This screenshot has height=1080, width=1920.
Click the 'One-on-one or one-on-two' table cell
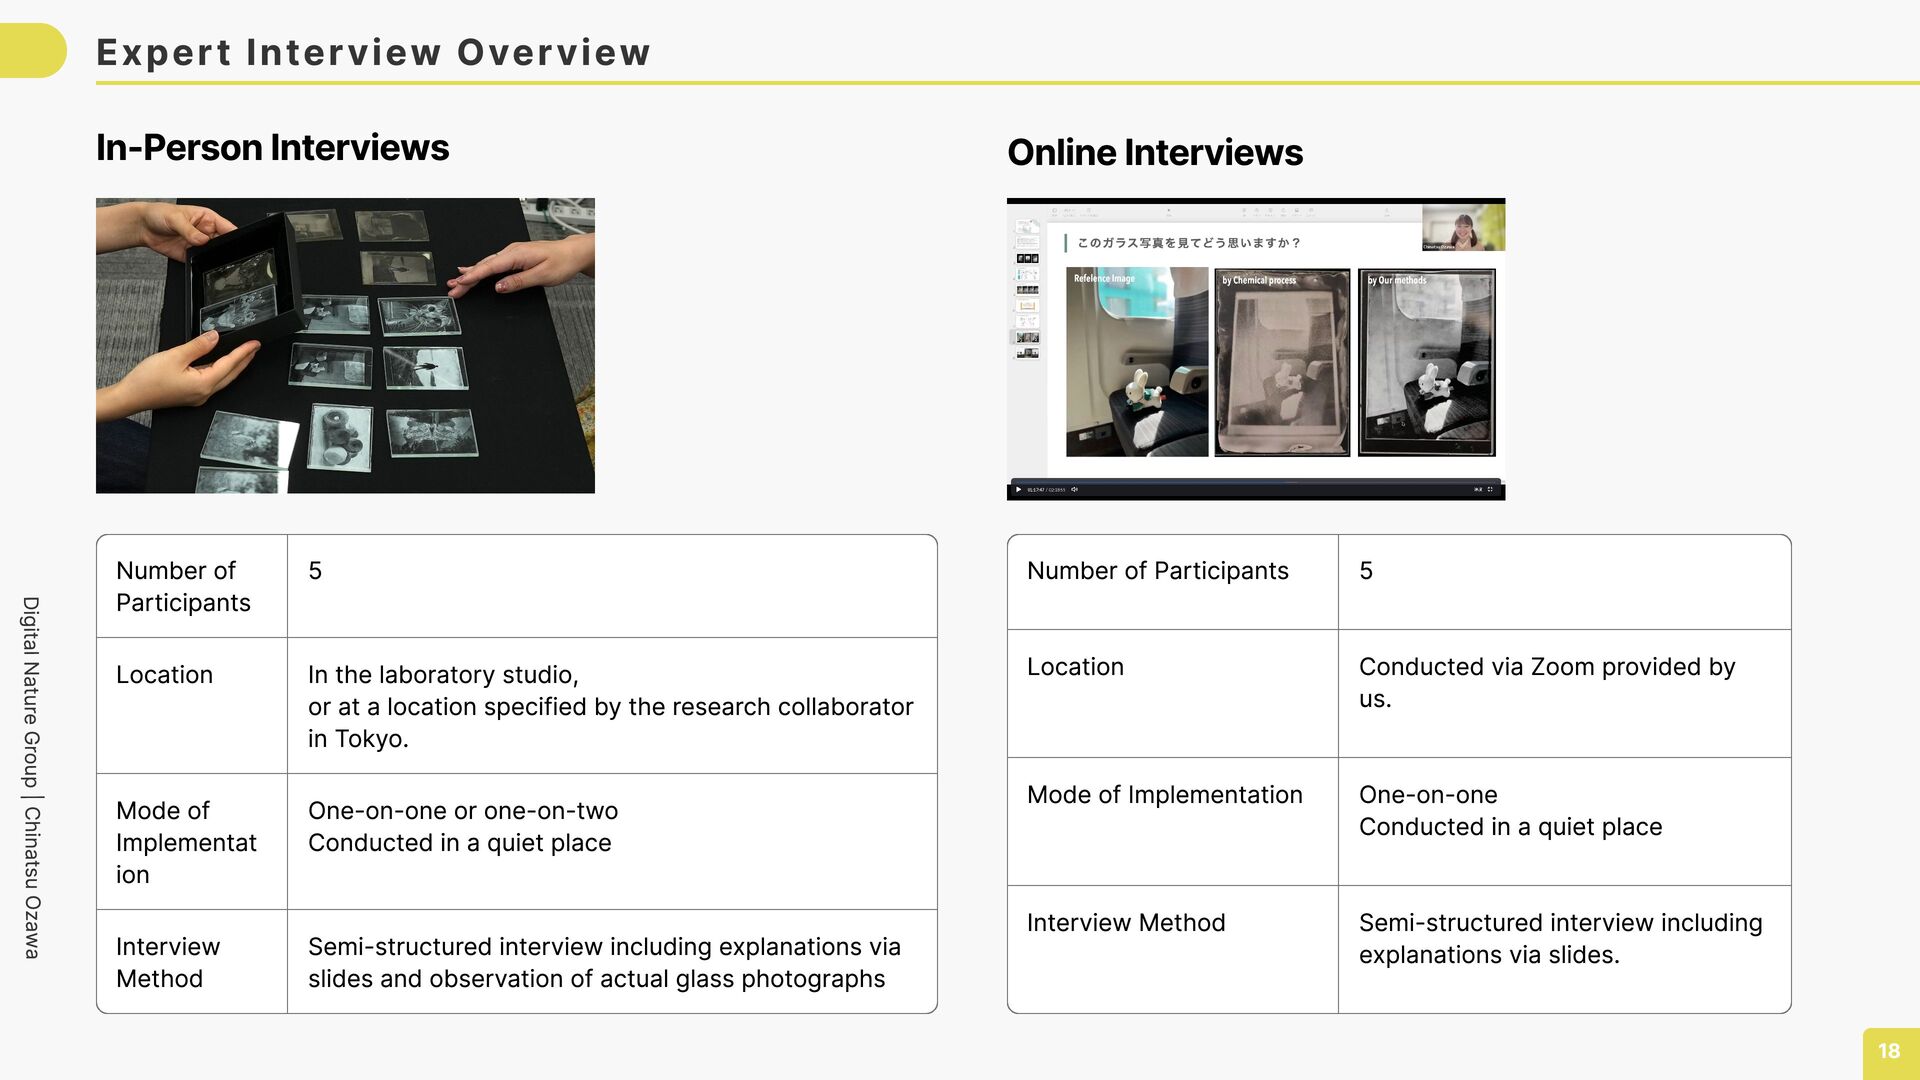463,811
